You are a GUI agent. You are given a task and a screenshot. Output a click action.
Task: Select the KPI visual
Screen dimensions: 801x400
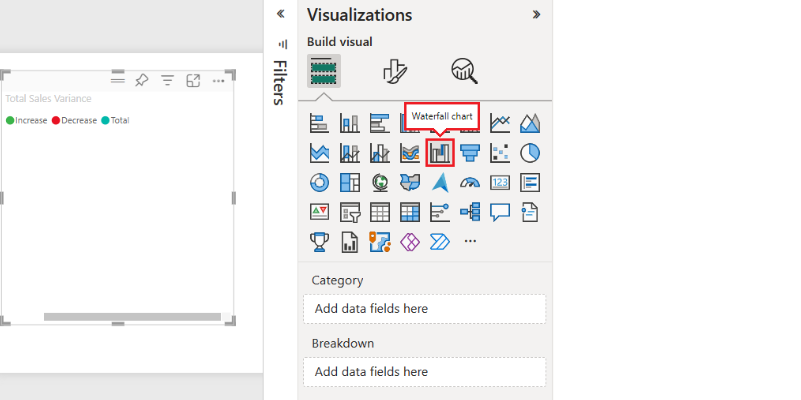(319, 212)
